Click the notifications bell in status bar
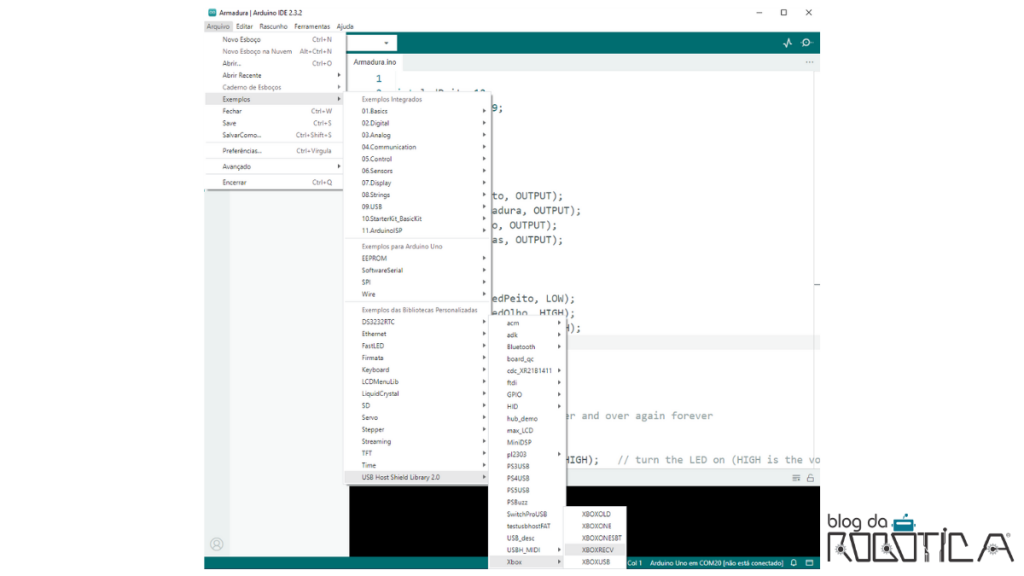Viewport: 1024px width, 576px height. [793, 563]
